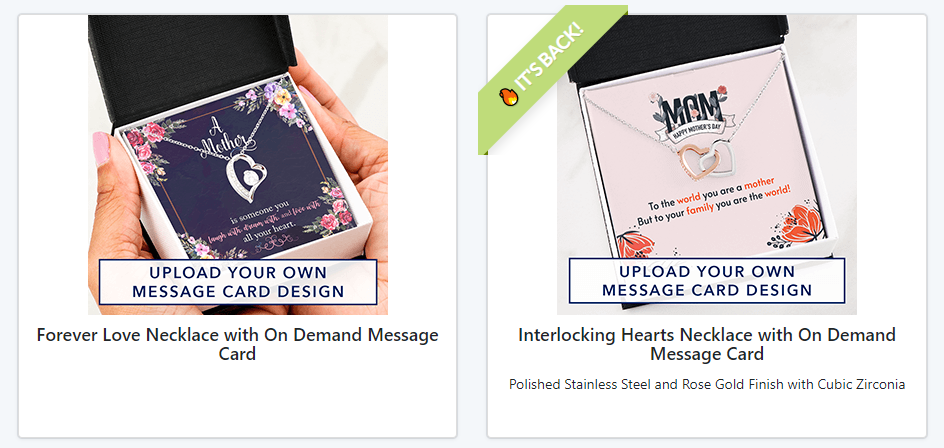Click the Polished Stainless Steel description text

(707, 384)
